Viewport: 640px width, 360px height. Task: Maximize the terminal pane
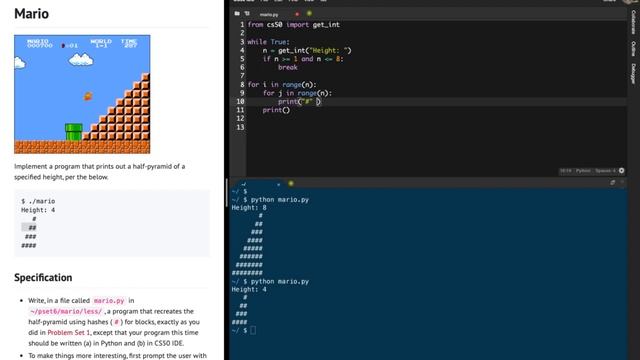613,182
